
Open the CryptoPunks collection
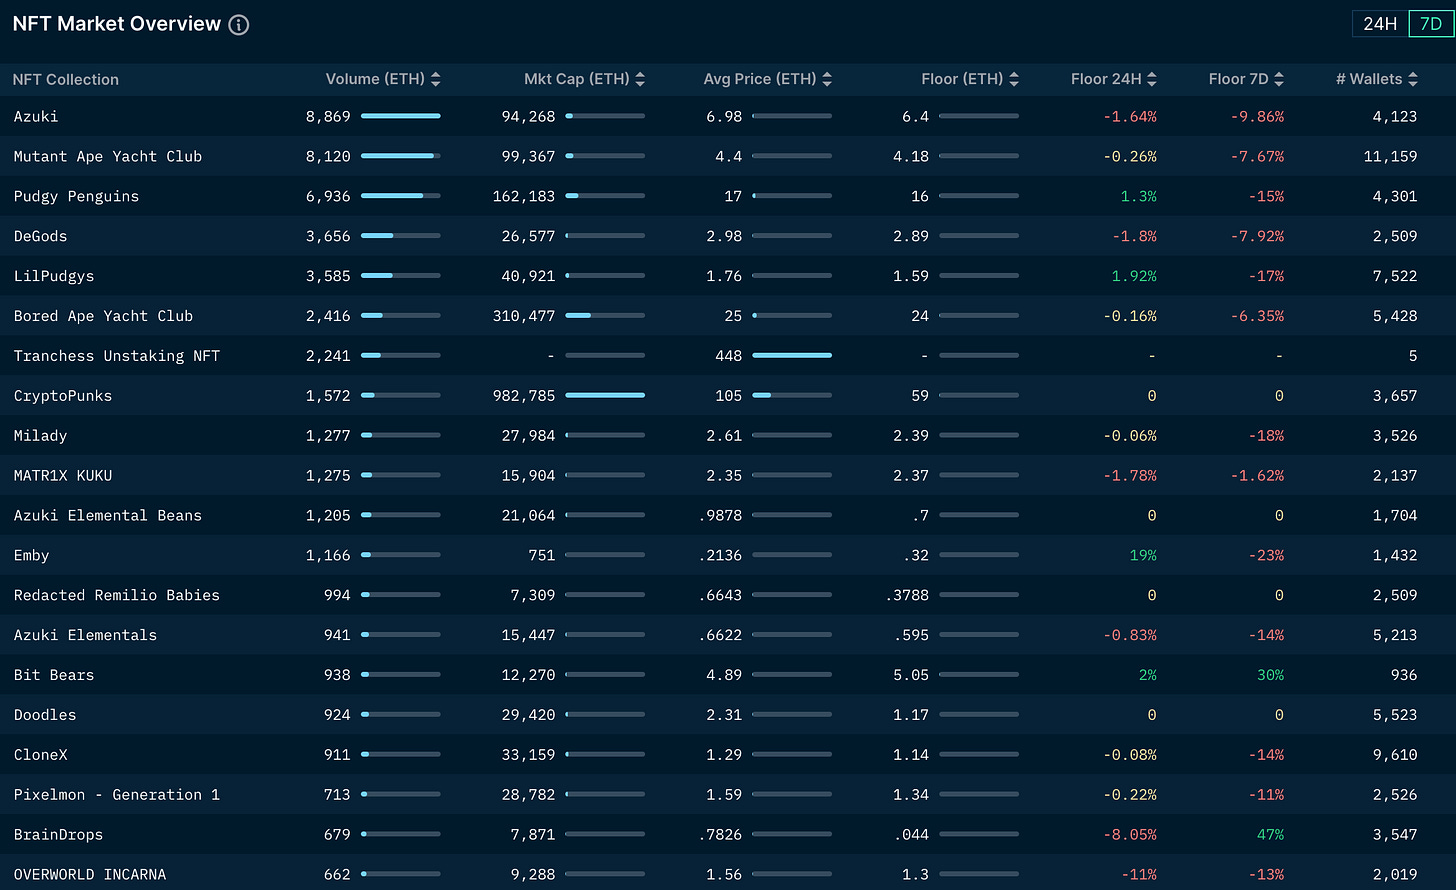click(x=63, y=396)
